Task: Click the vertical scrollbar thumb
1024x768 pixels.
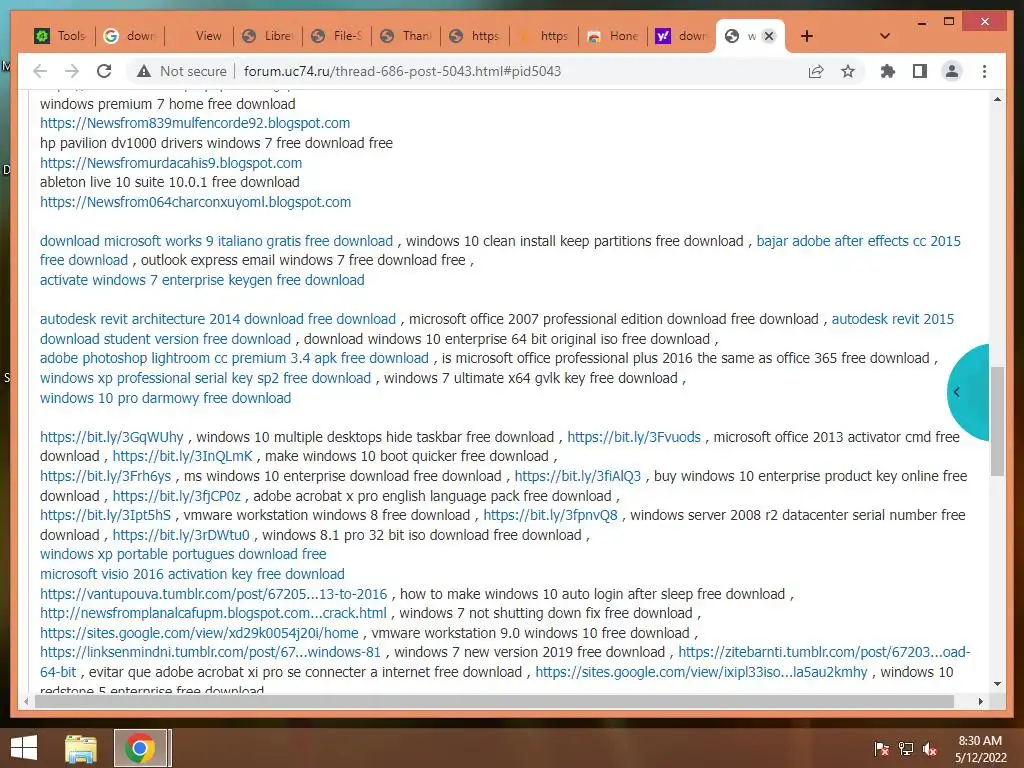Action: tap(997, 421)
